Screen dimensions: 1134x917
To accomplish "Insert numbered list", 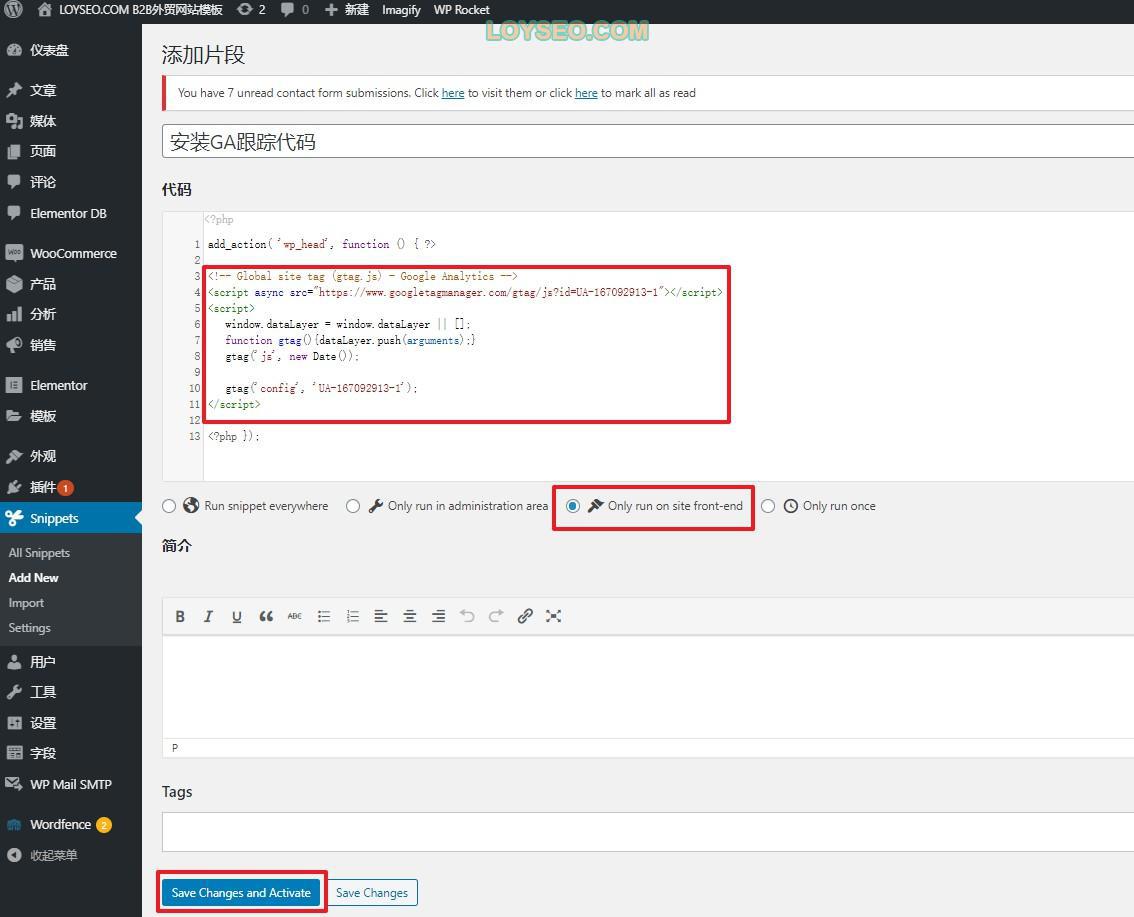I will click(x=352, y=616).
